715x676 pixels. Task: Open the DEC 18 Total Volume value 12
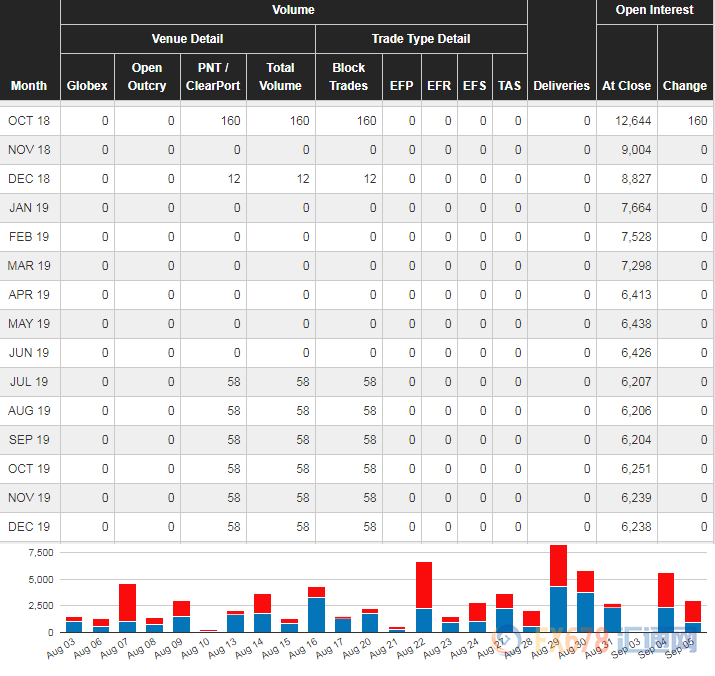click(x=302, y=179)
